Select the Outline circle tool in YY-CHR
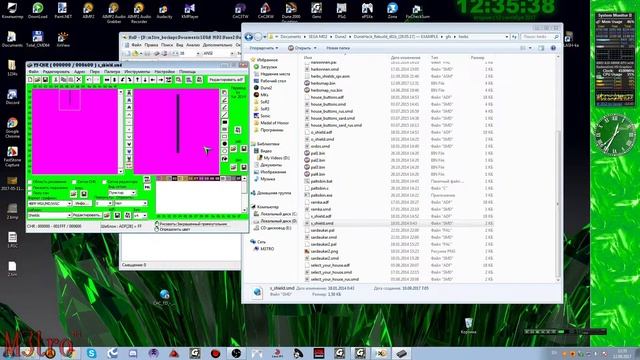This screenshot has height=360, width=640. coord(224,151)
